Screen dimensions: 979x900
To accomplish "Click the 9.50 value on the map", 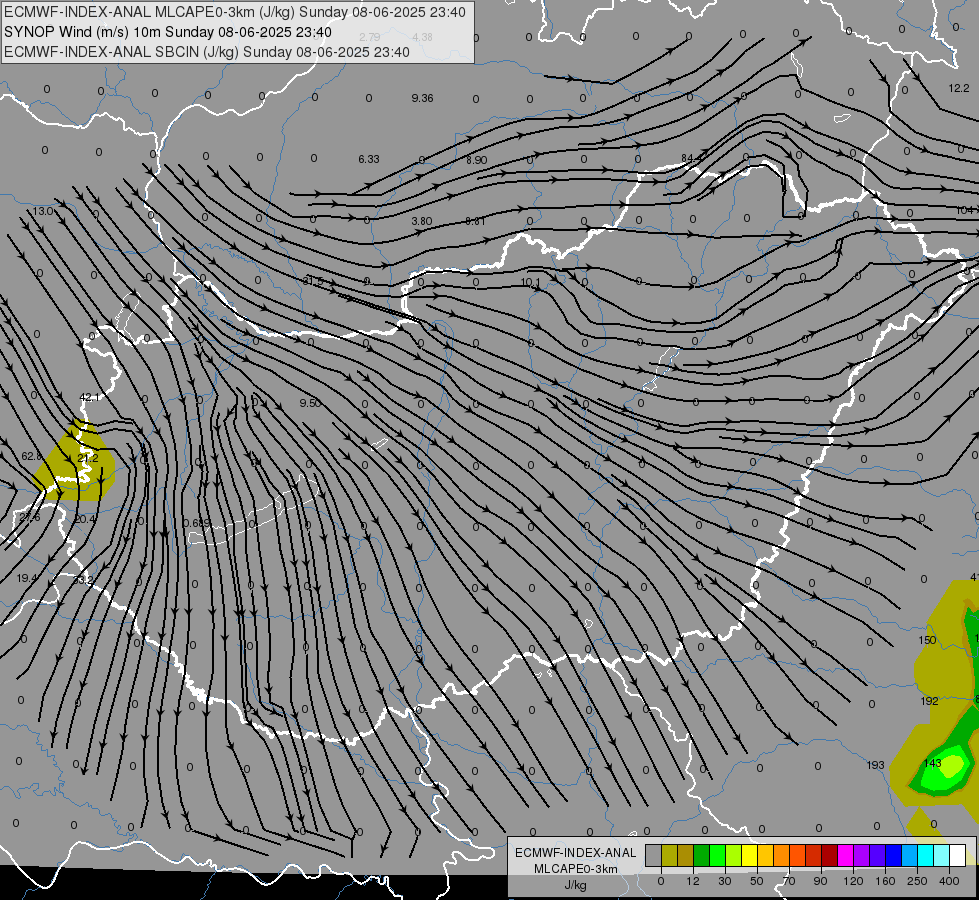I will [x=310, y=403].
